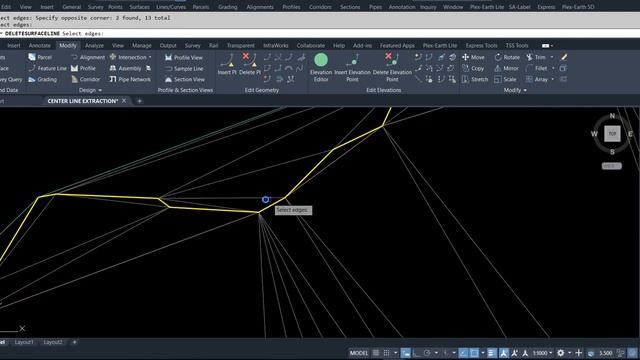Click the Insert PI tool
The height and width of the screenshot is (360, 640).
click(x=227, y=64)
